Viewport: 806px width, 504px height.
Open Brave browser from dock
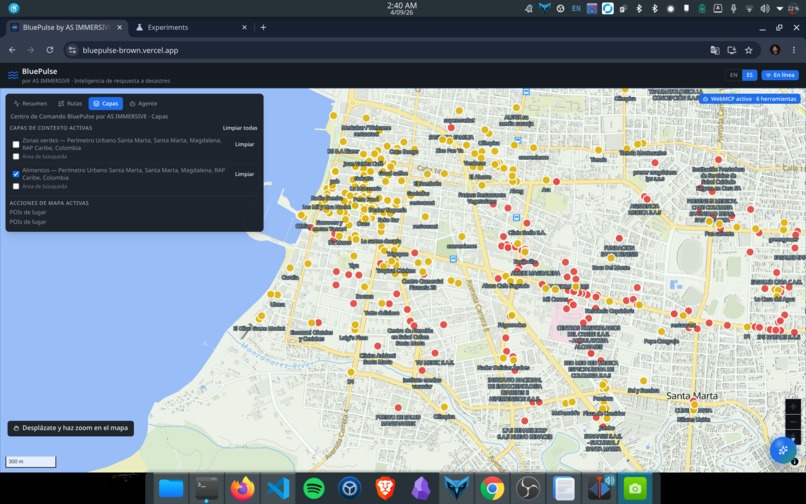(x=385, y=488)
